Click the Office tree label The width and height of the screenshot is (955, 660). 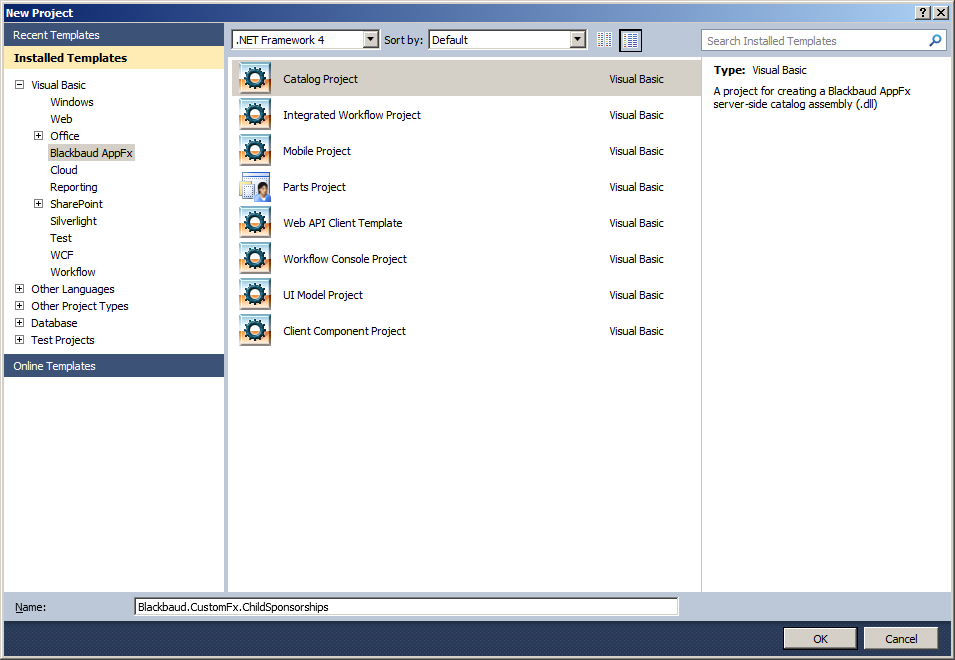(65, 136)
